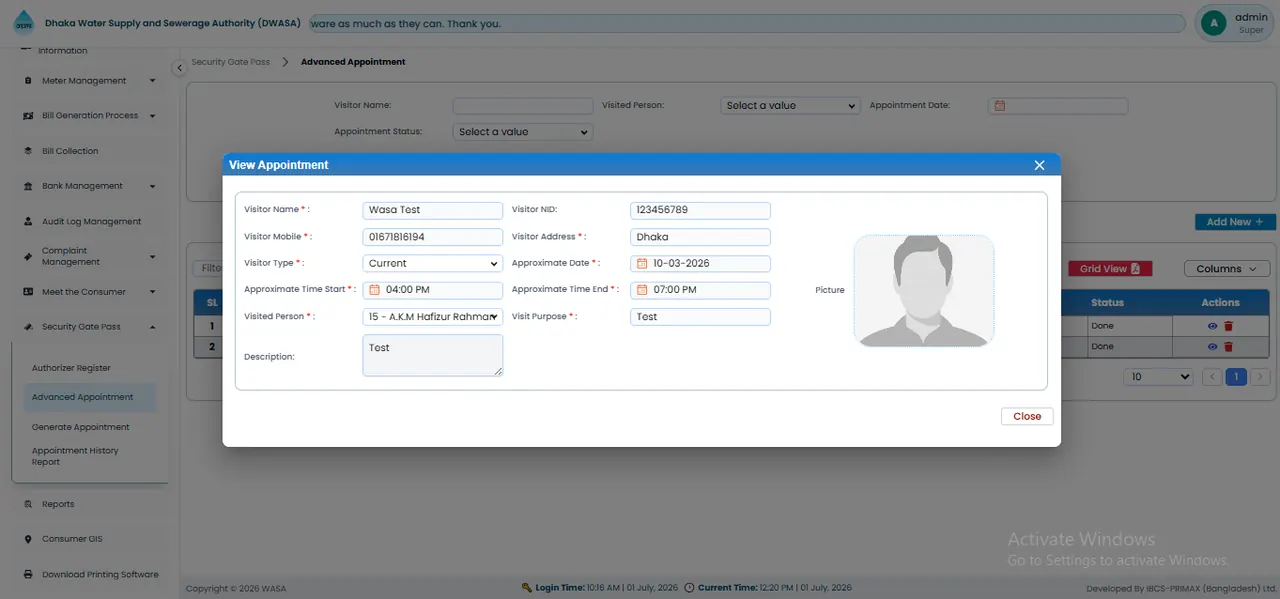Open the Visited Person filter dropdown
This screenshot has height=599, width=1280.
(790, 105)
